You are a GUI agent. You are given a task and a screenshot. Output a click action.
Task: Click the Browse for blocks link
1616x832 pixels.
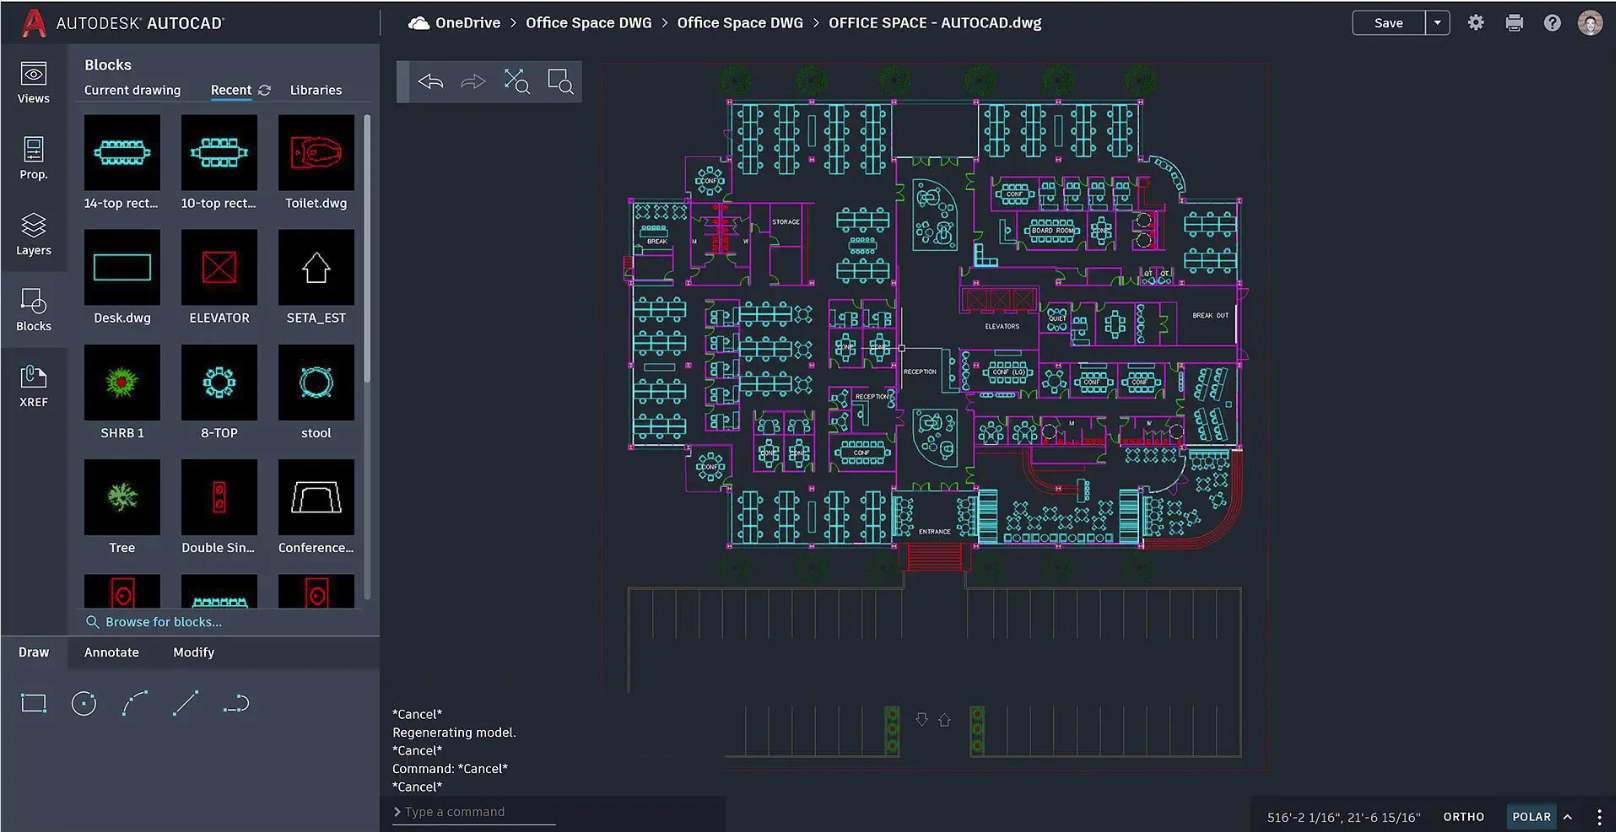click(163, 622)
